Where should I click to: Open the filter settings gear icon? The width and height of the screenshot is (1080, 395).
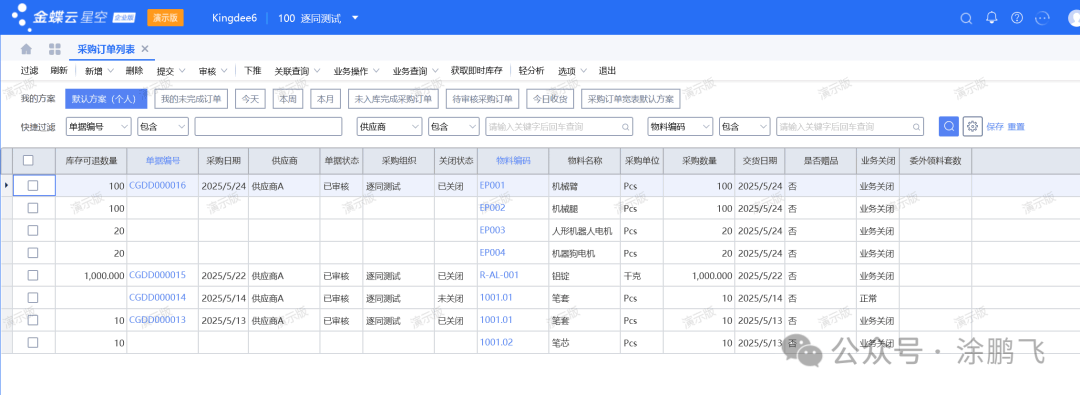(x=972, y=126)
